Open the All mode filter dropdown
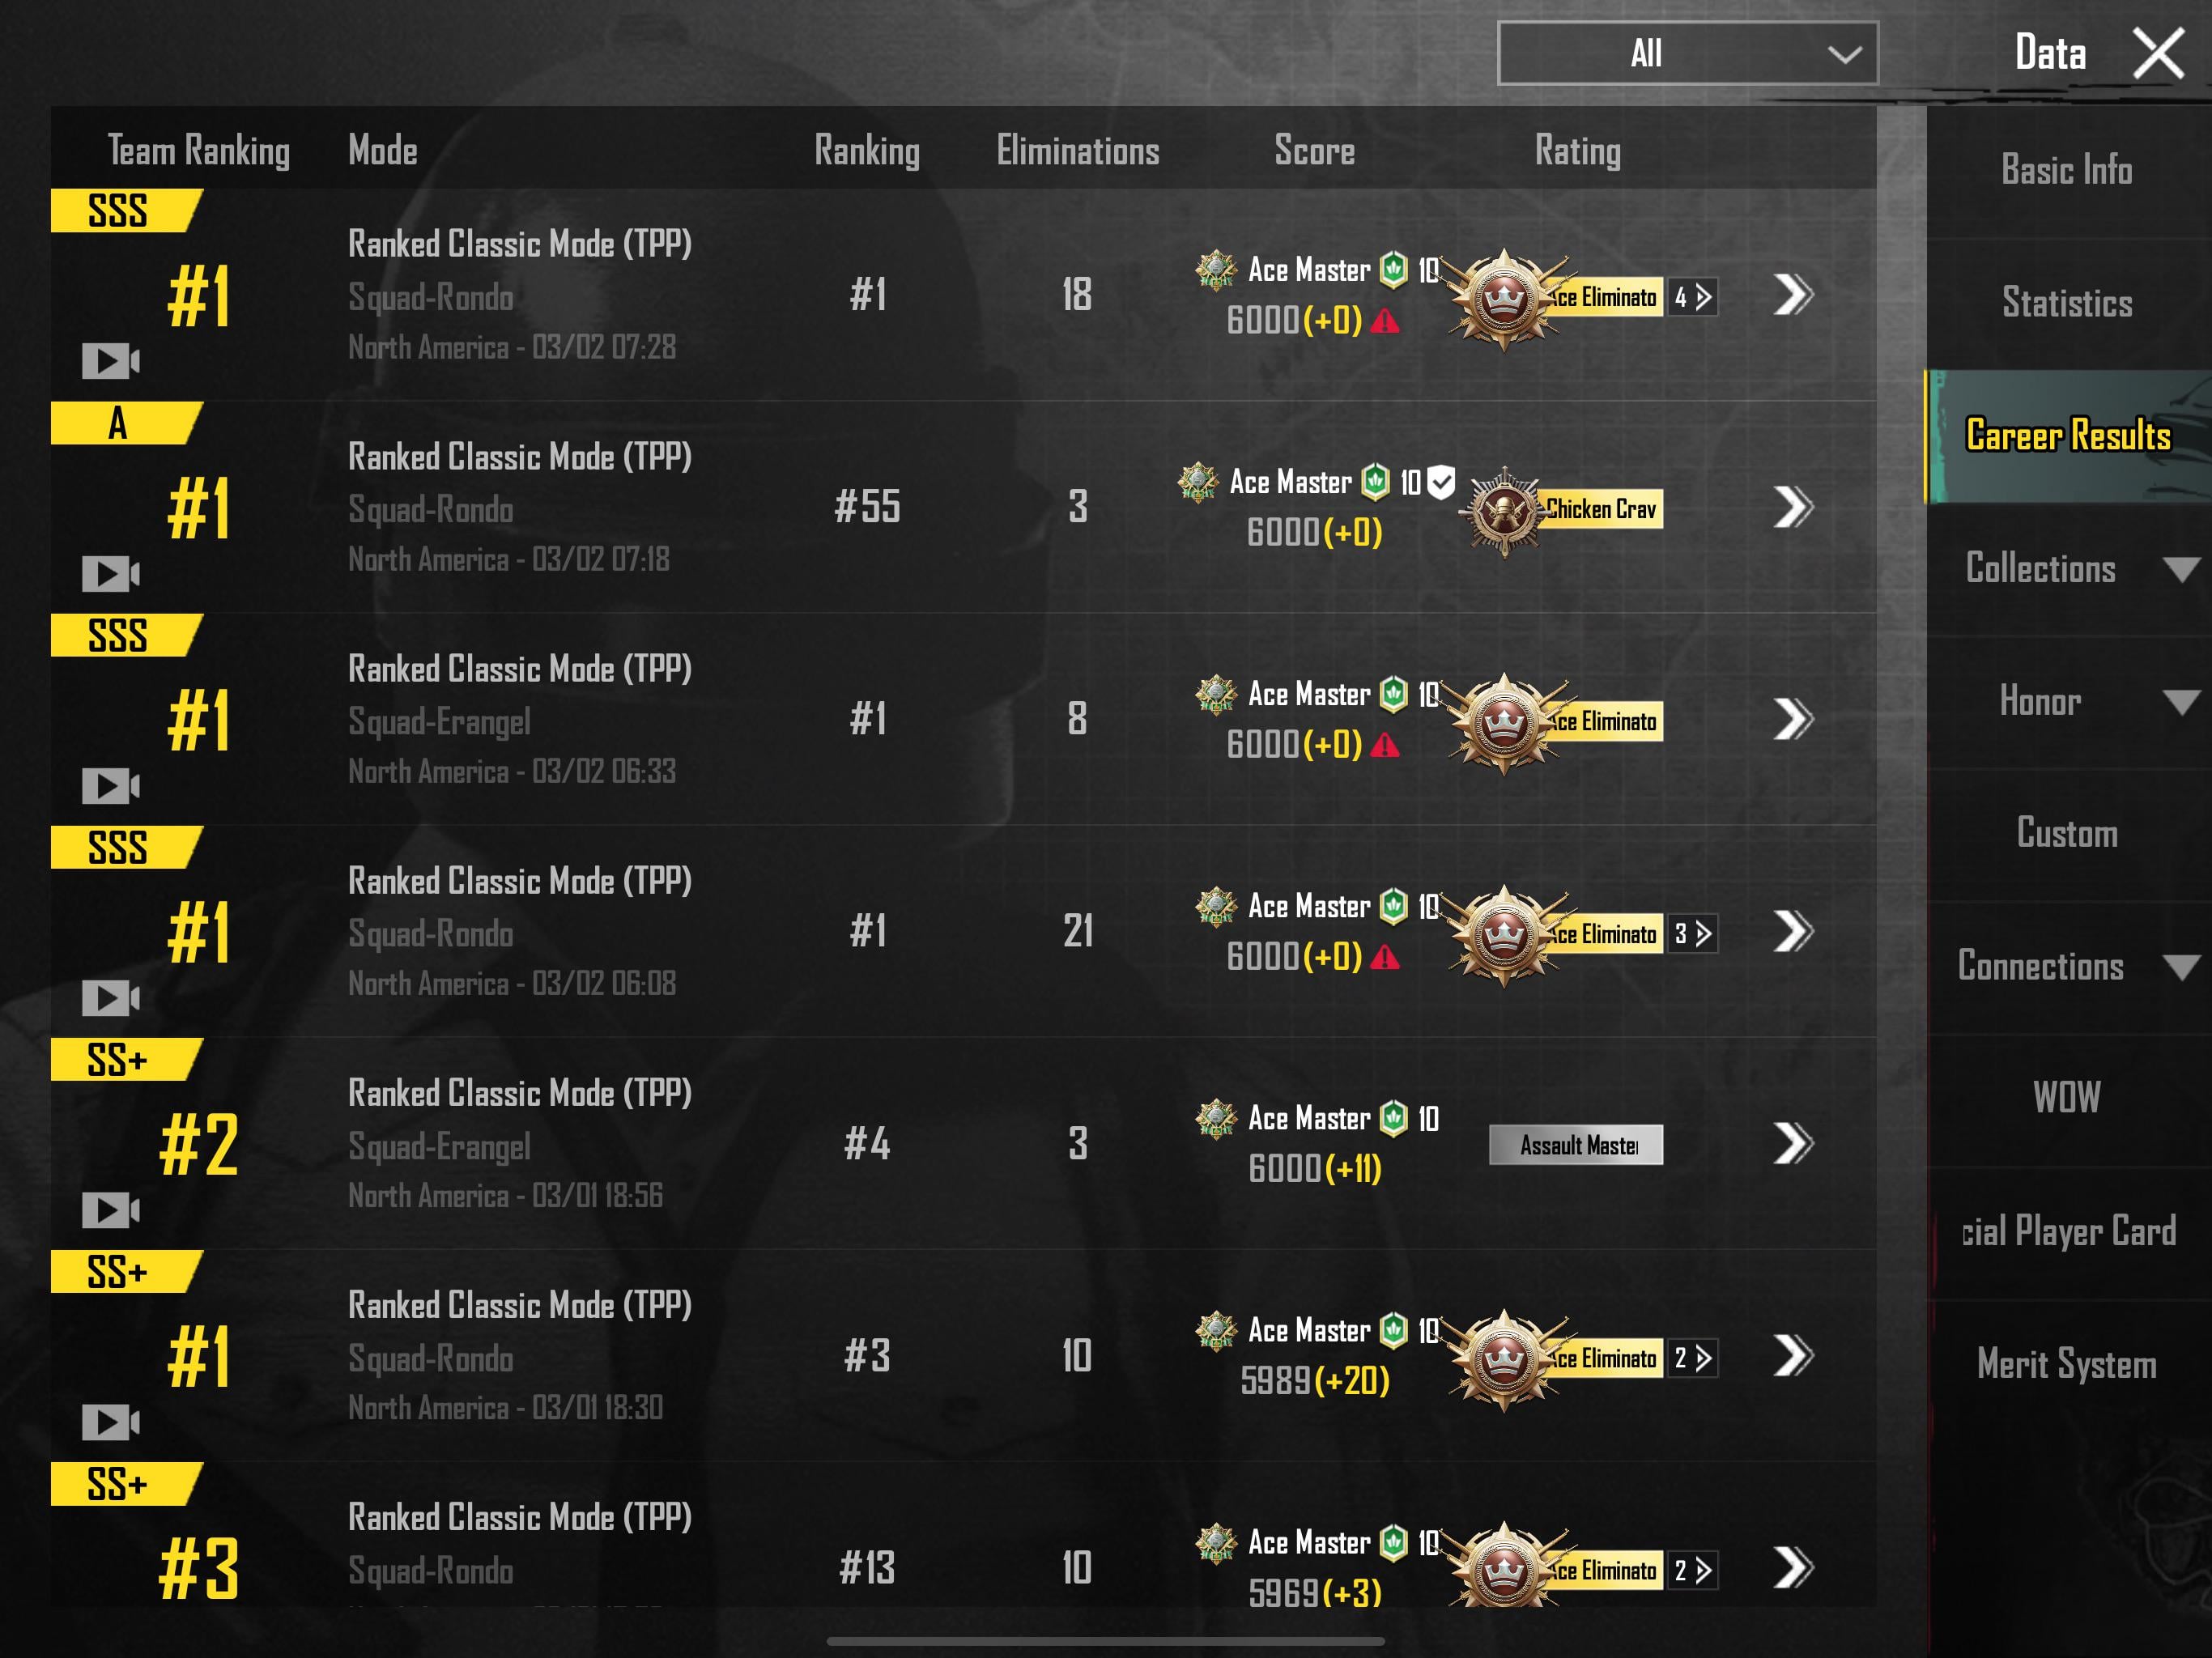2212x1658 pixels. click(x=1687, y=53)
